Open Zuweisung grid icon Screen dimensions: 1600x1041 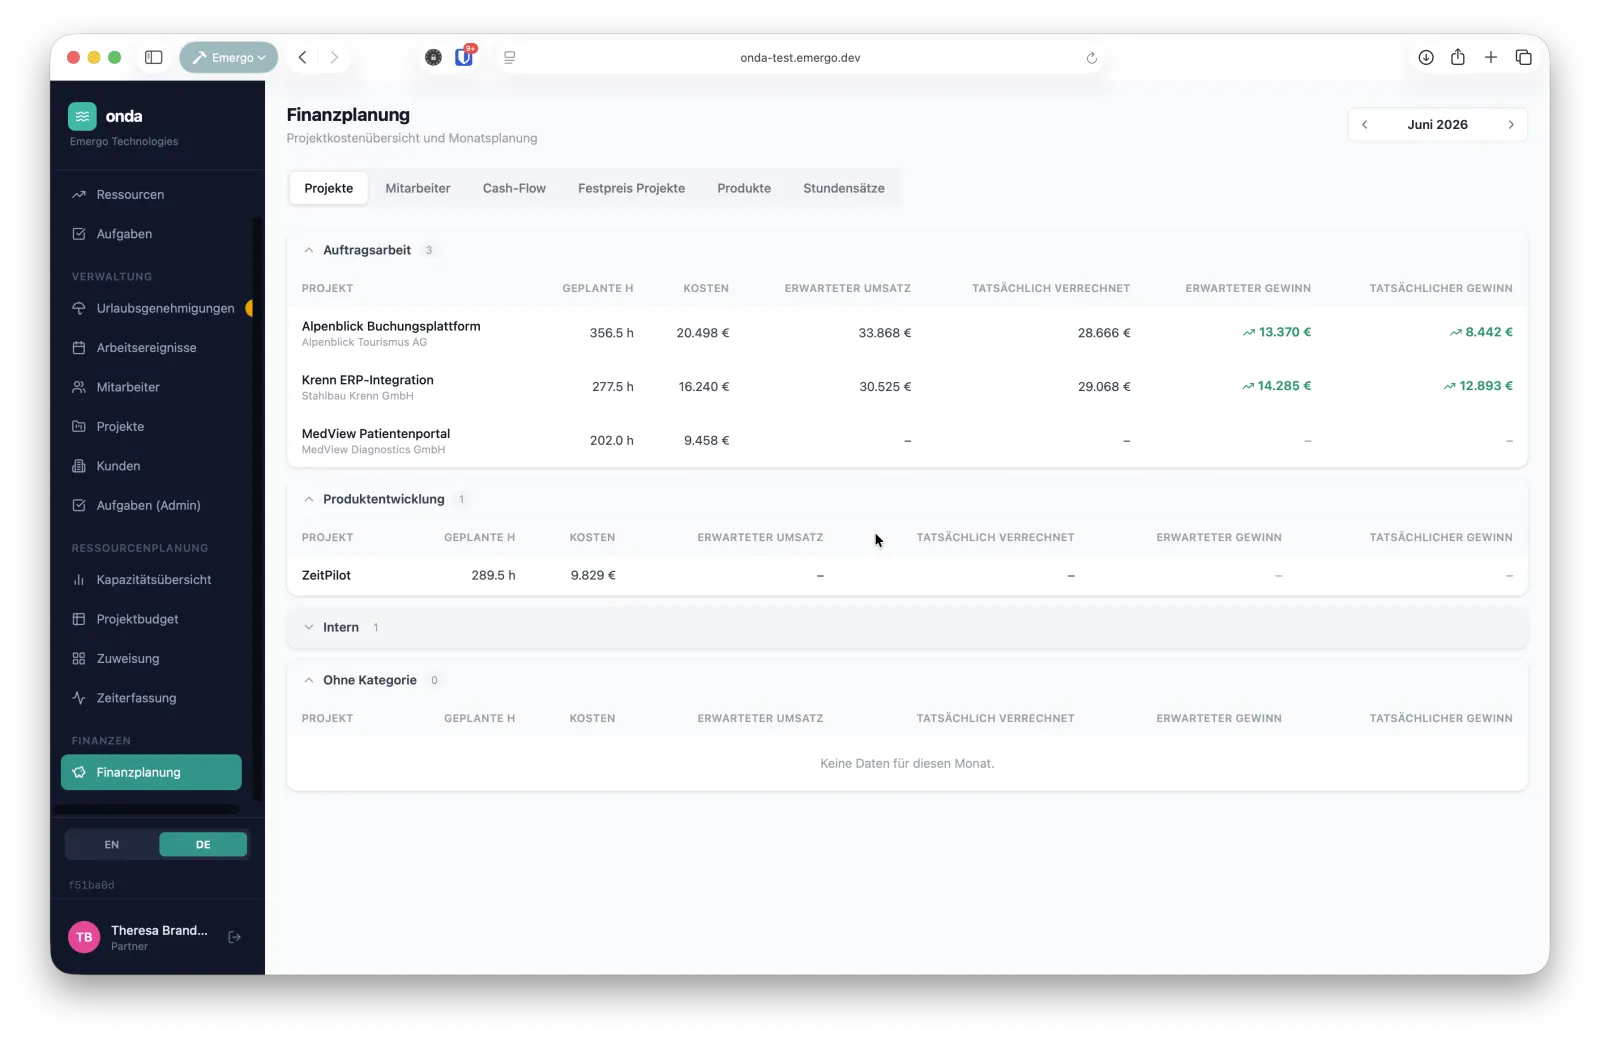click(x=79, y=659)
